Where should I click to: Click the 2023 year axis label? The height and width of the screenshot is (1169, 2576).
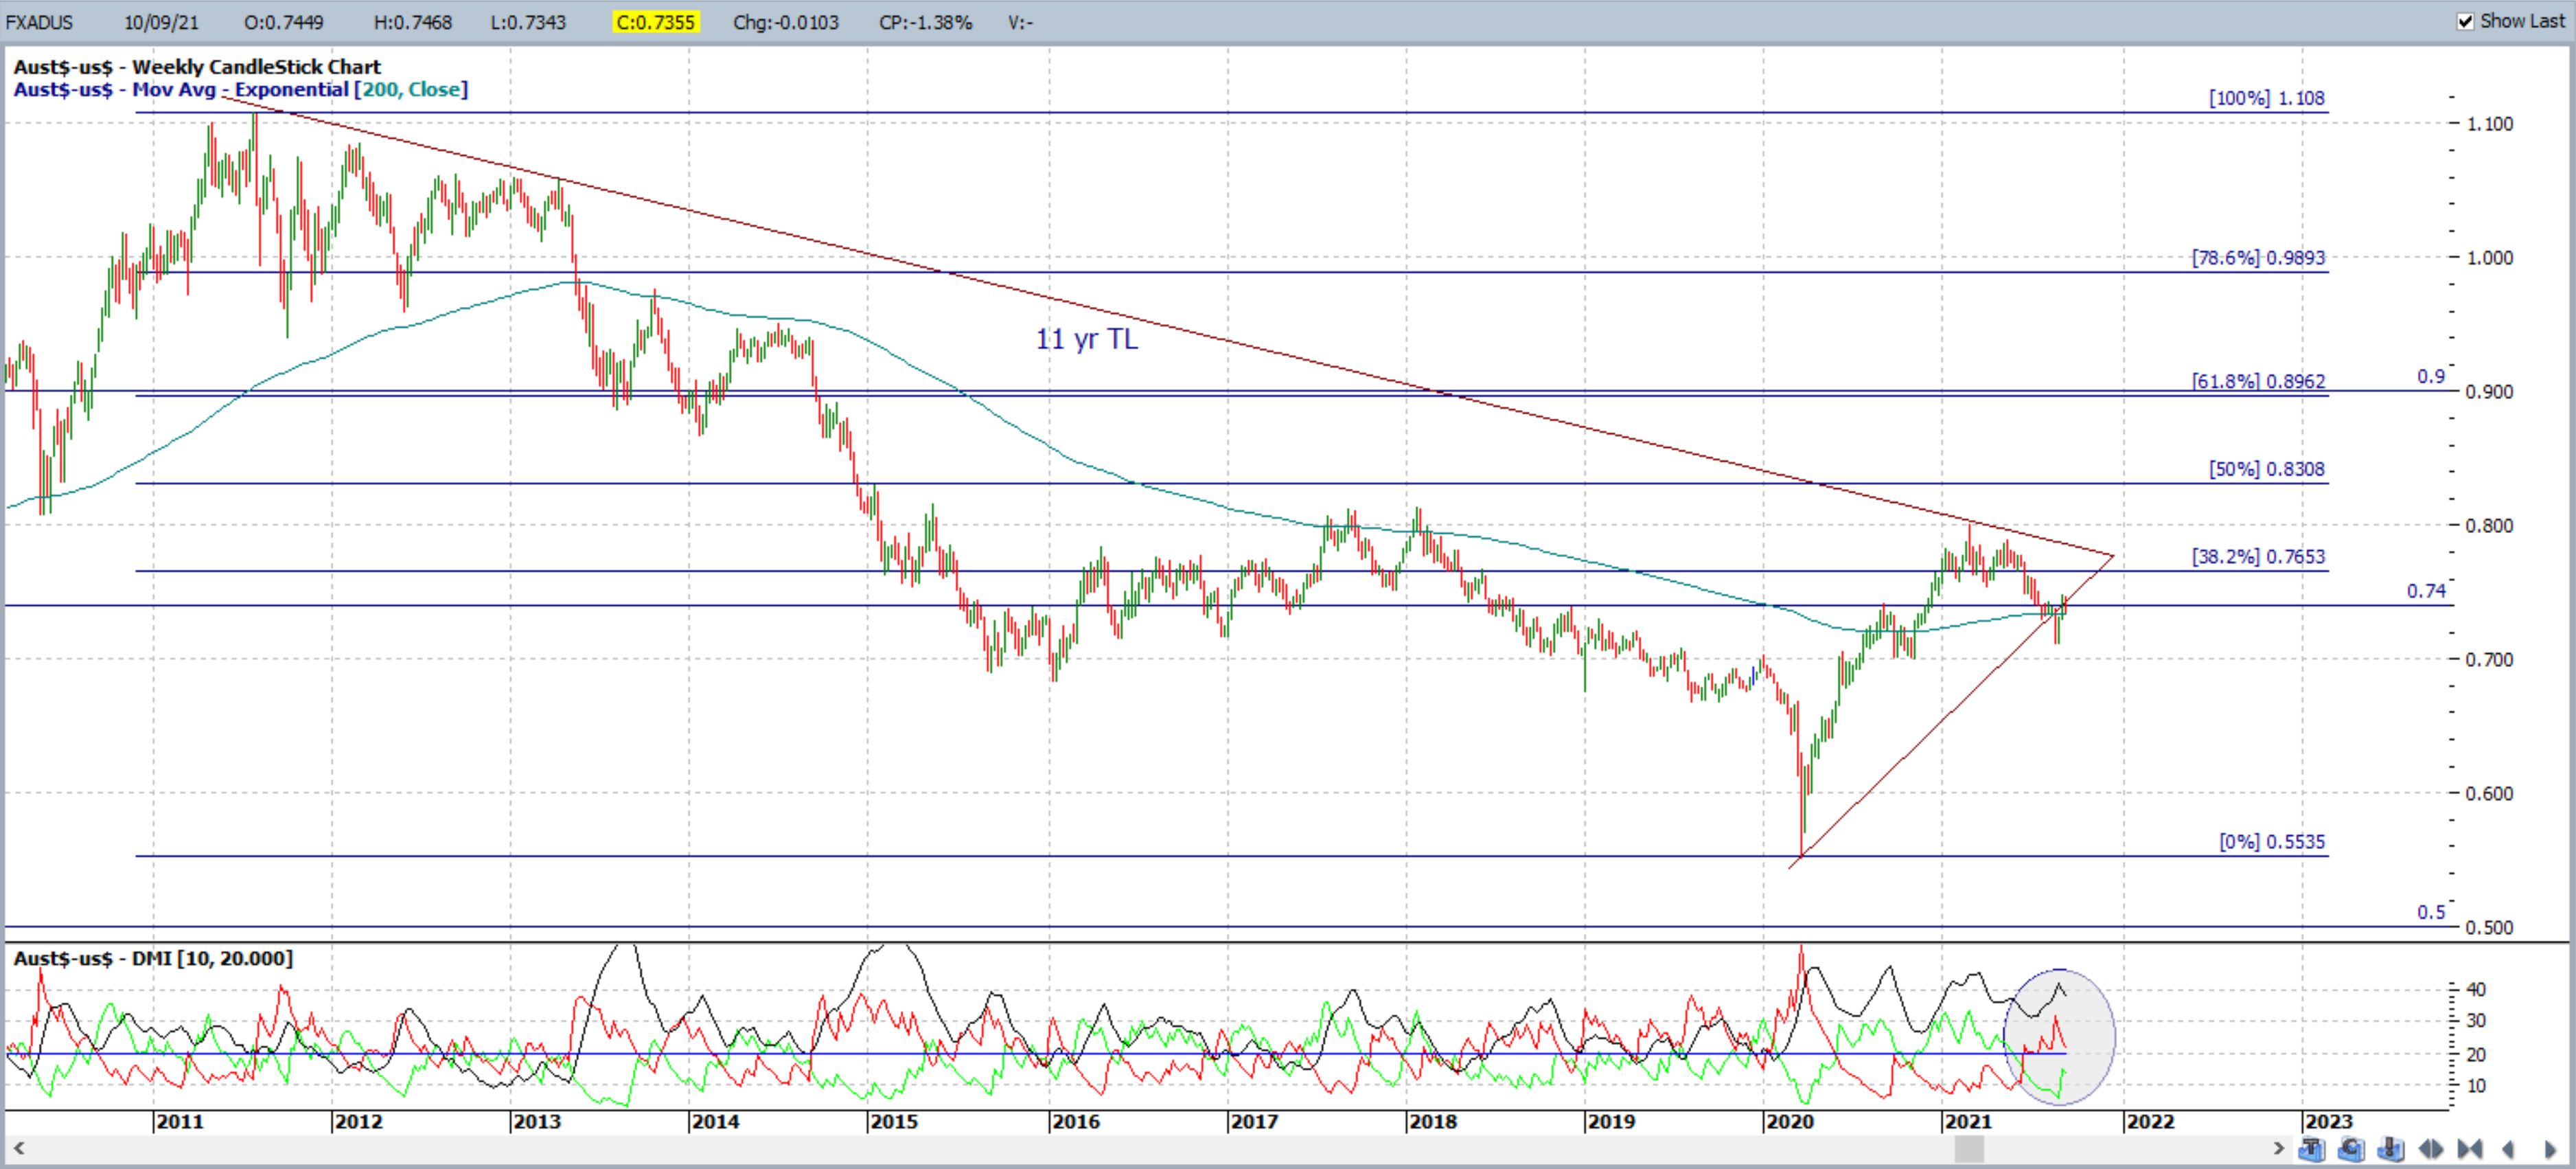(2328, 1122)
